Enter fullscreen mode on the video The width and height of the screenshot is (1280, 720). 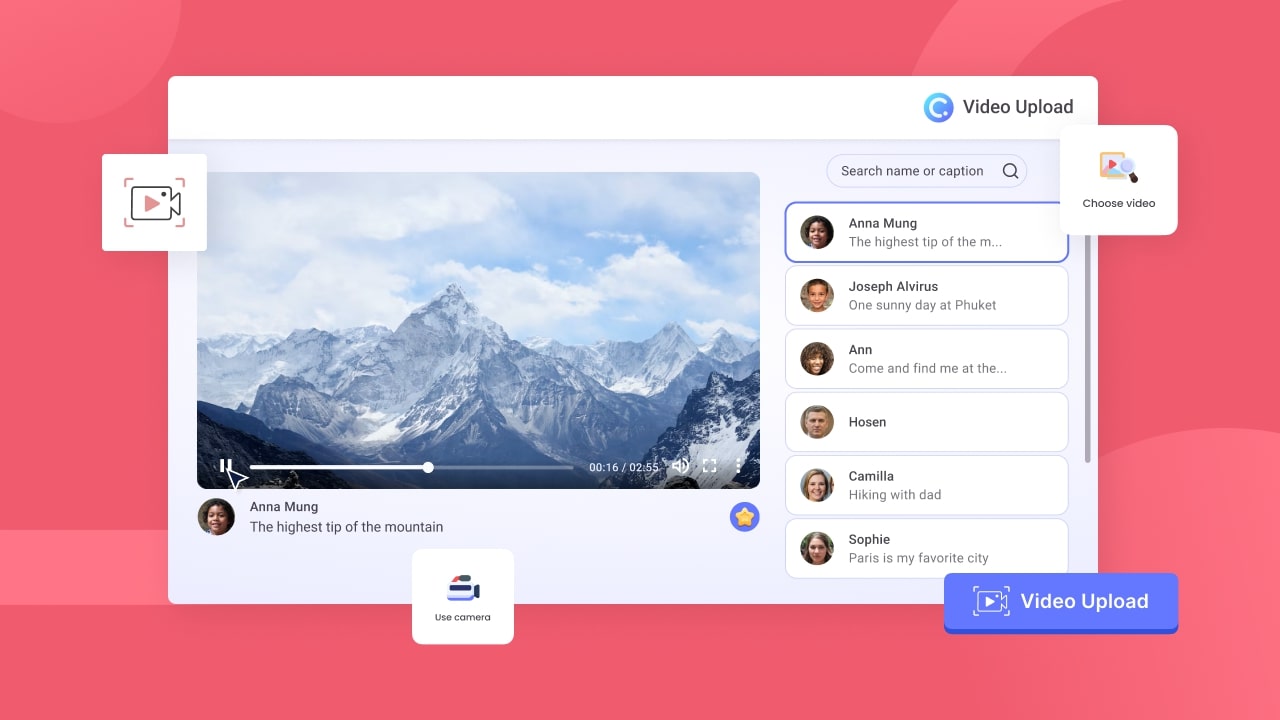click(x=709, y=466)
